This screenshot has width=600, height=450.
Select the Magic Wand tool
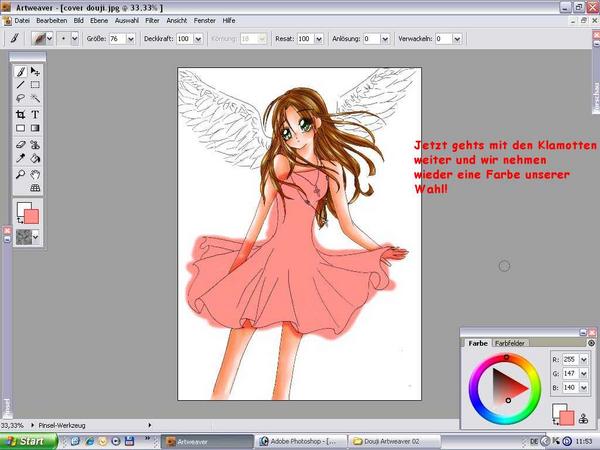click(35, 98)
